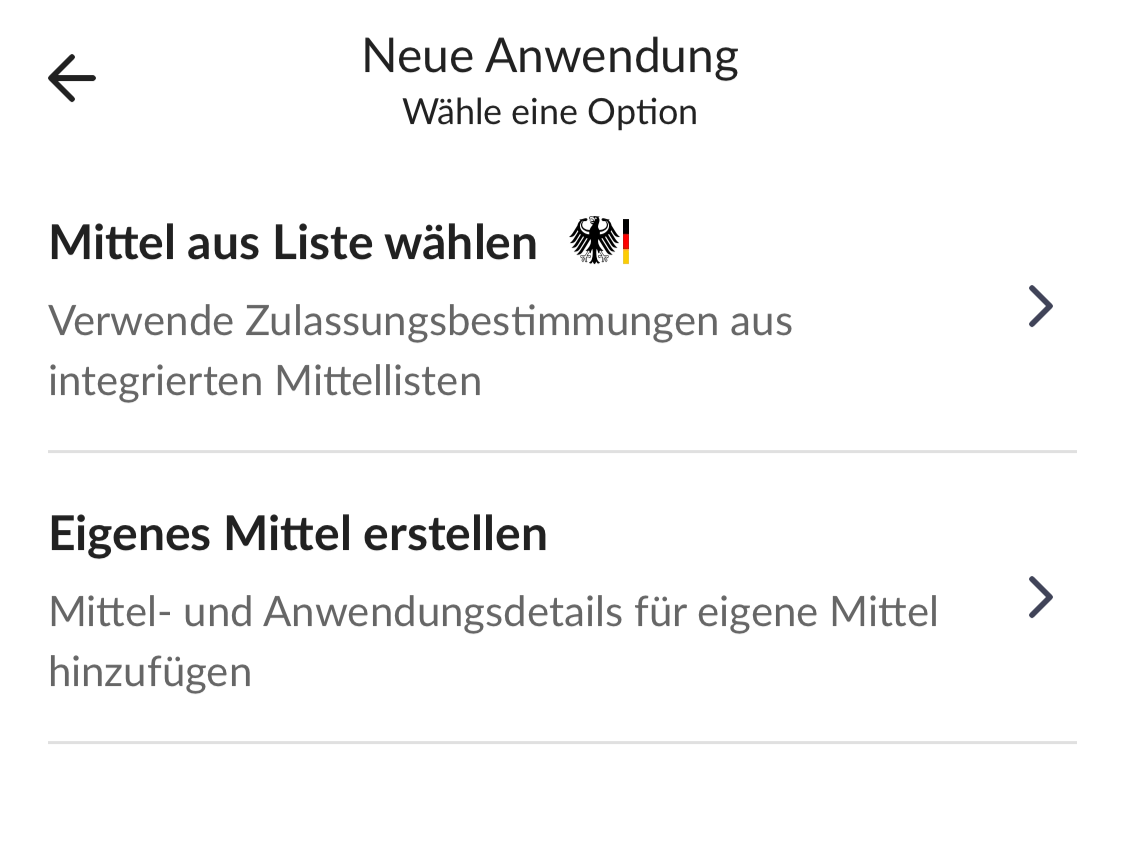The height and width of the screenshot is (844, 1125).
Task: Tap the word "hinzufügen"
Action: pyautogui.click(x=150, y=671)
